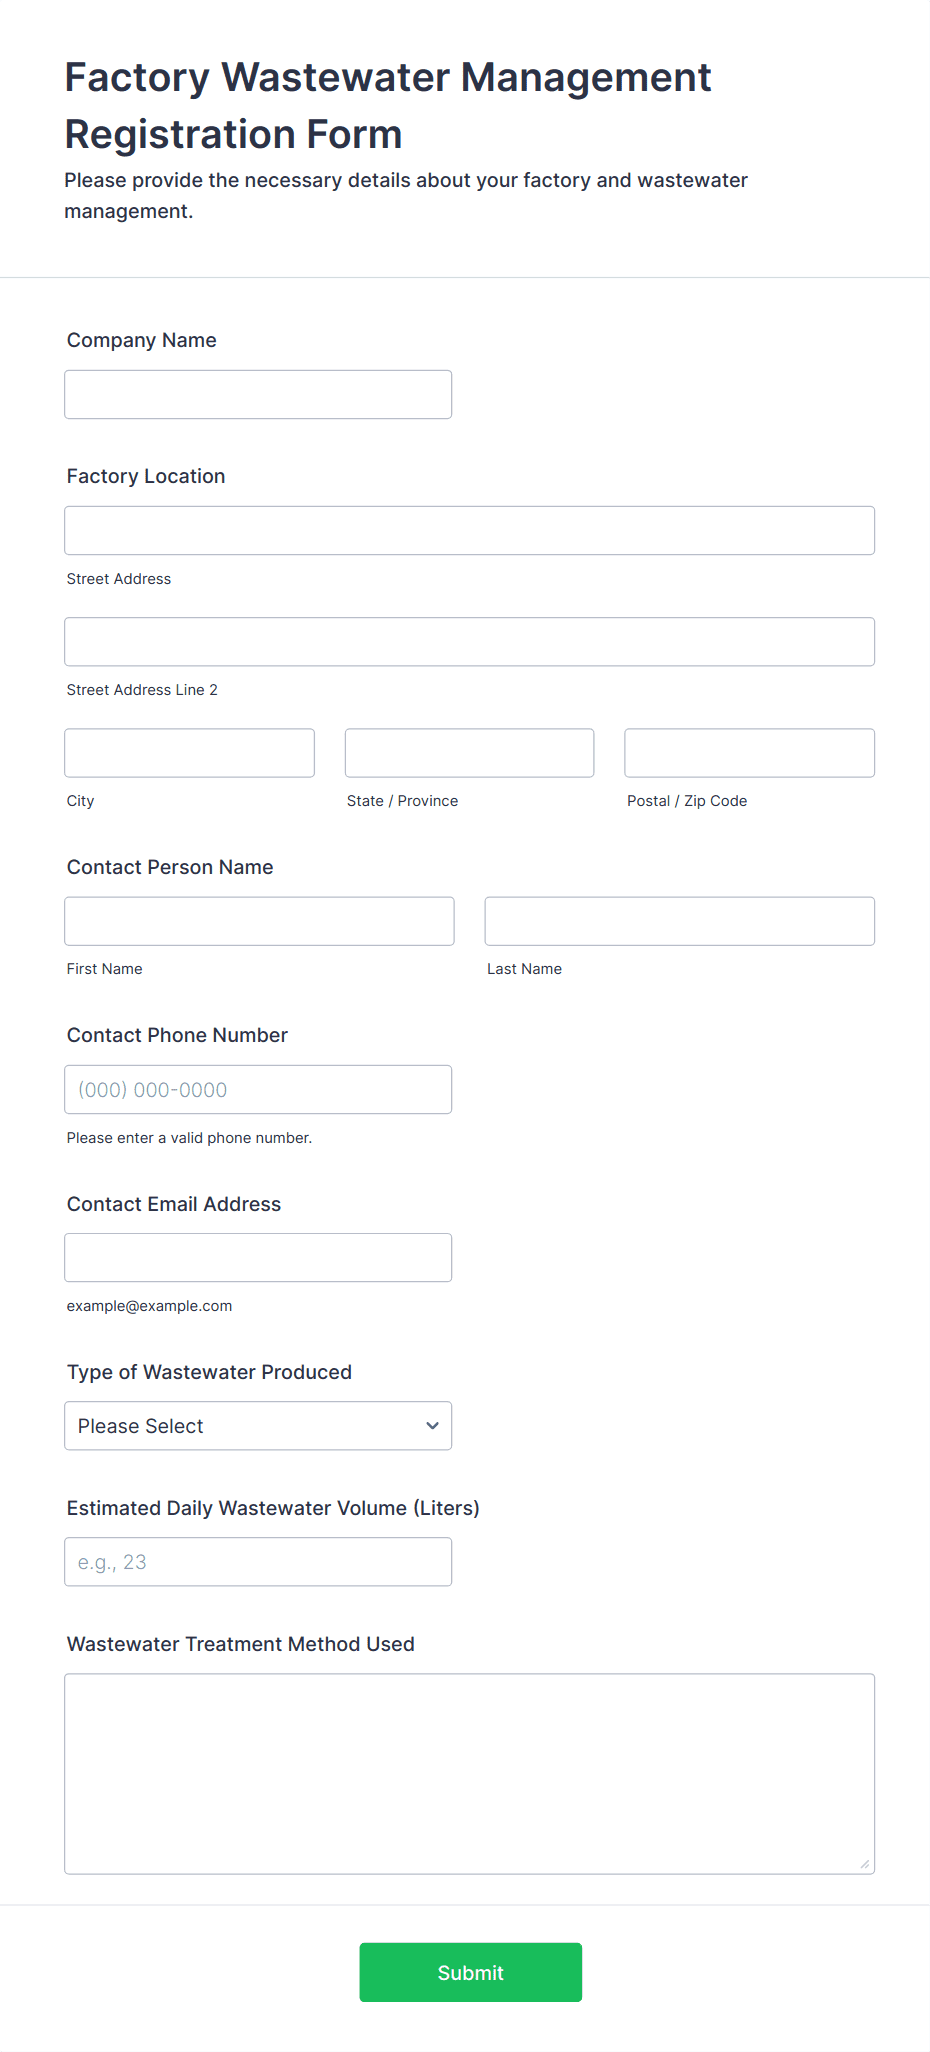Click the Company Name label
Image resolution: width=930 pixels, height=2052 pixels.
click(142, 340)
